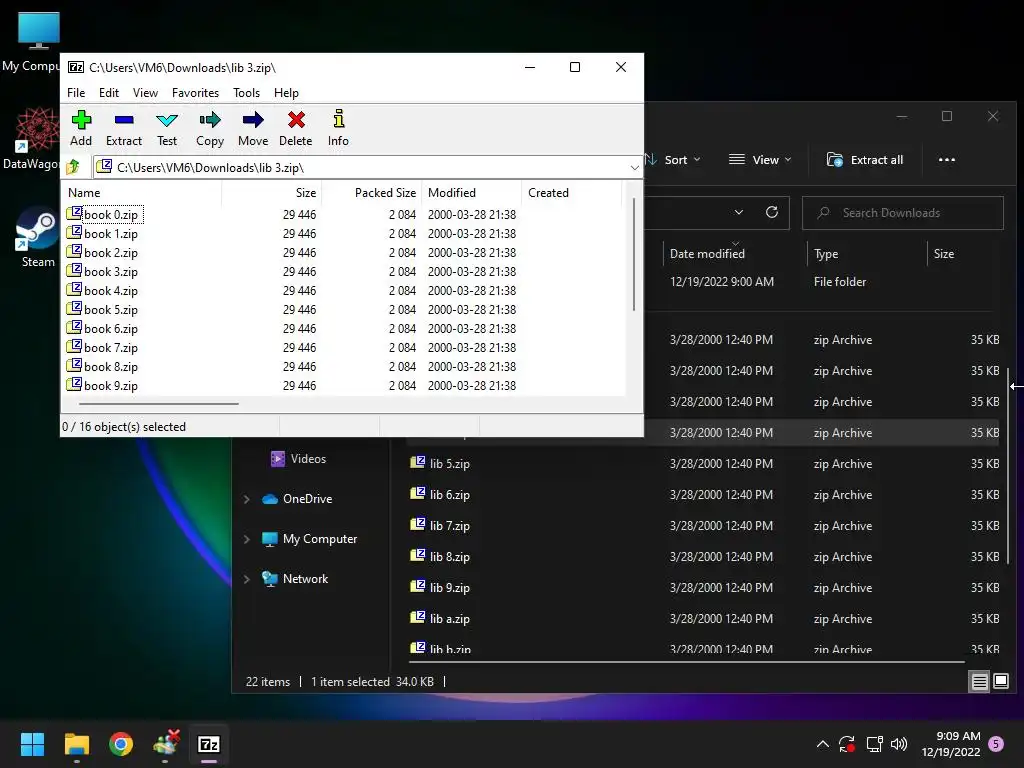The image size is (1024, 768).
Task: Click the red Delete icon in 7-Zip
Action: (296, 128)
